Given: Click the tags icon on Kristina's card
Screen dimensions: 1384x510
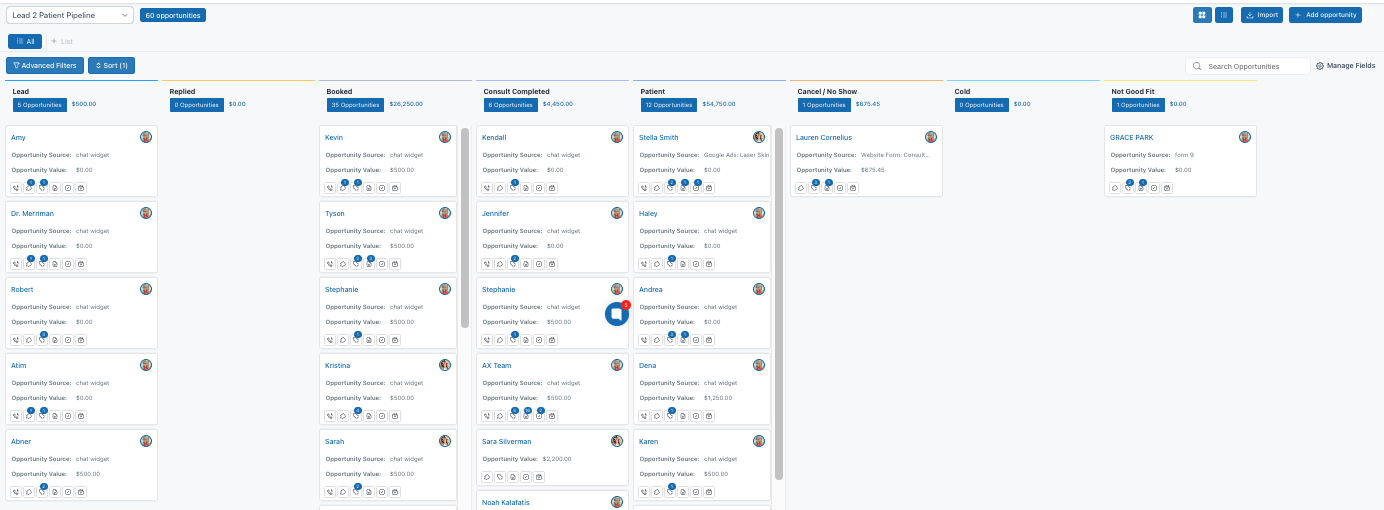Looking at the screenshot, I should [x=357, y=416].
